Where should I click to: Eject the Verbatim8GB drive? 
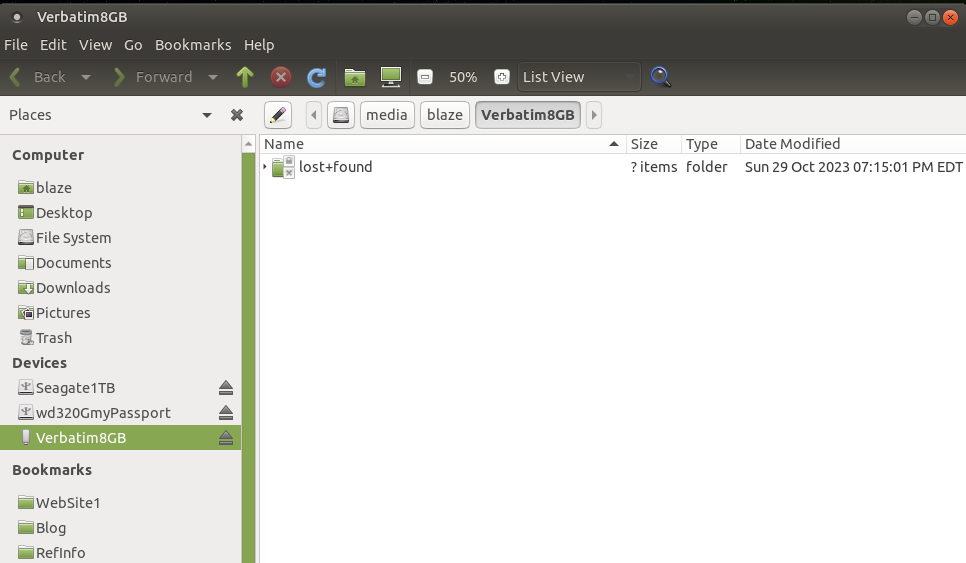click(225, 438)
